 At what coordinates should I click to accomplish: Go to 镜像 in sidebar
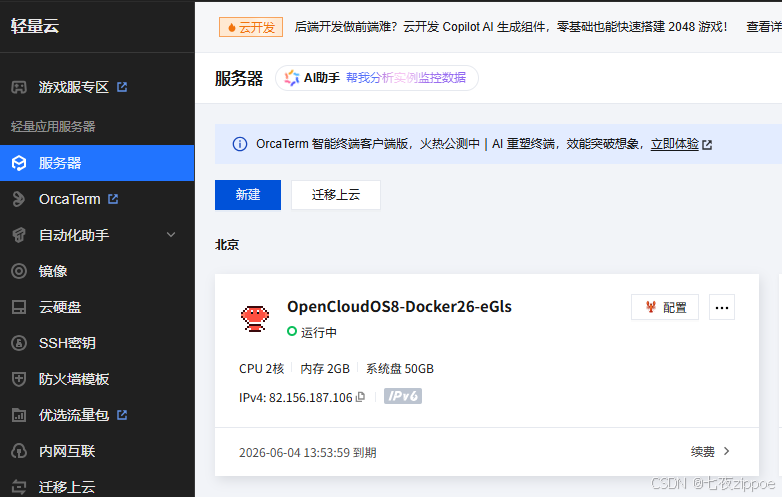(53, 271)
